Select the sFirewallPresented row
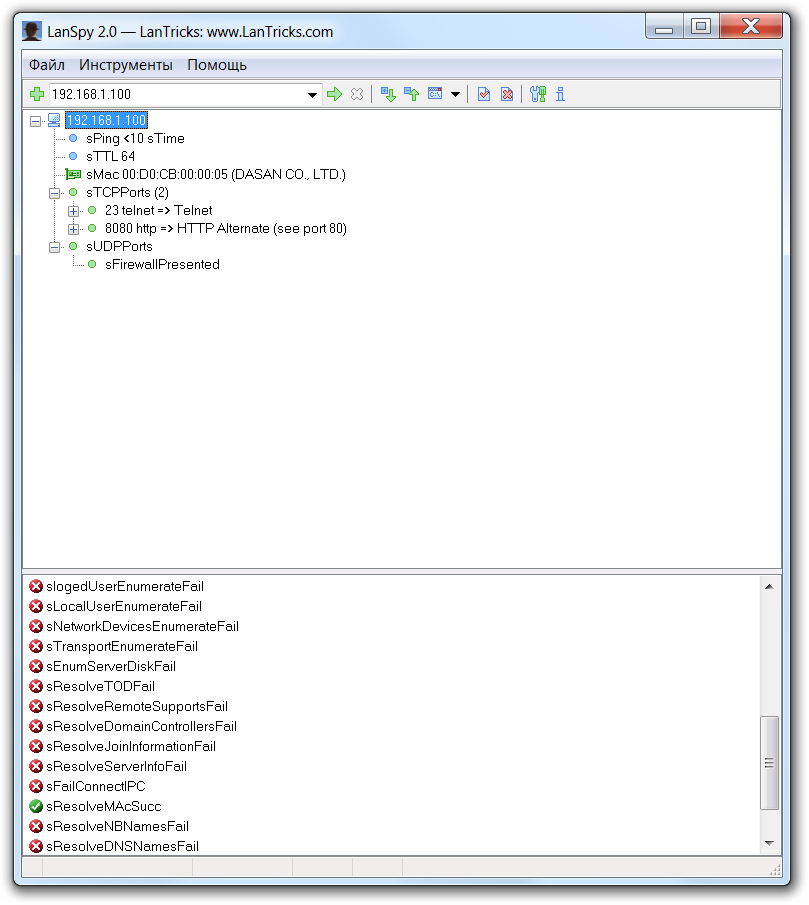Image resolution: width=809 pixels, height=905 pixels. (162, 264)
